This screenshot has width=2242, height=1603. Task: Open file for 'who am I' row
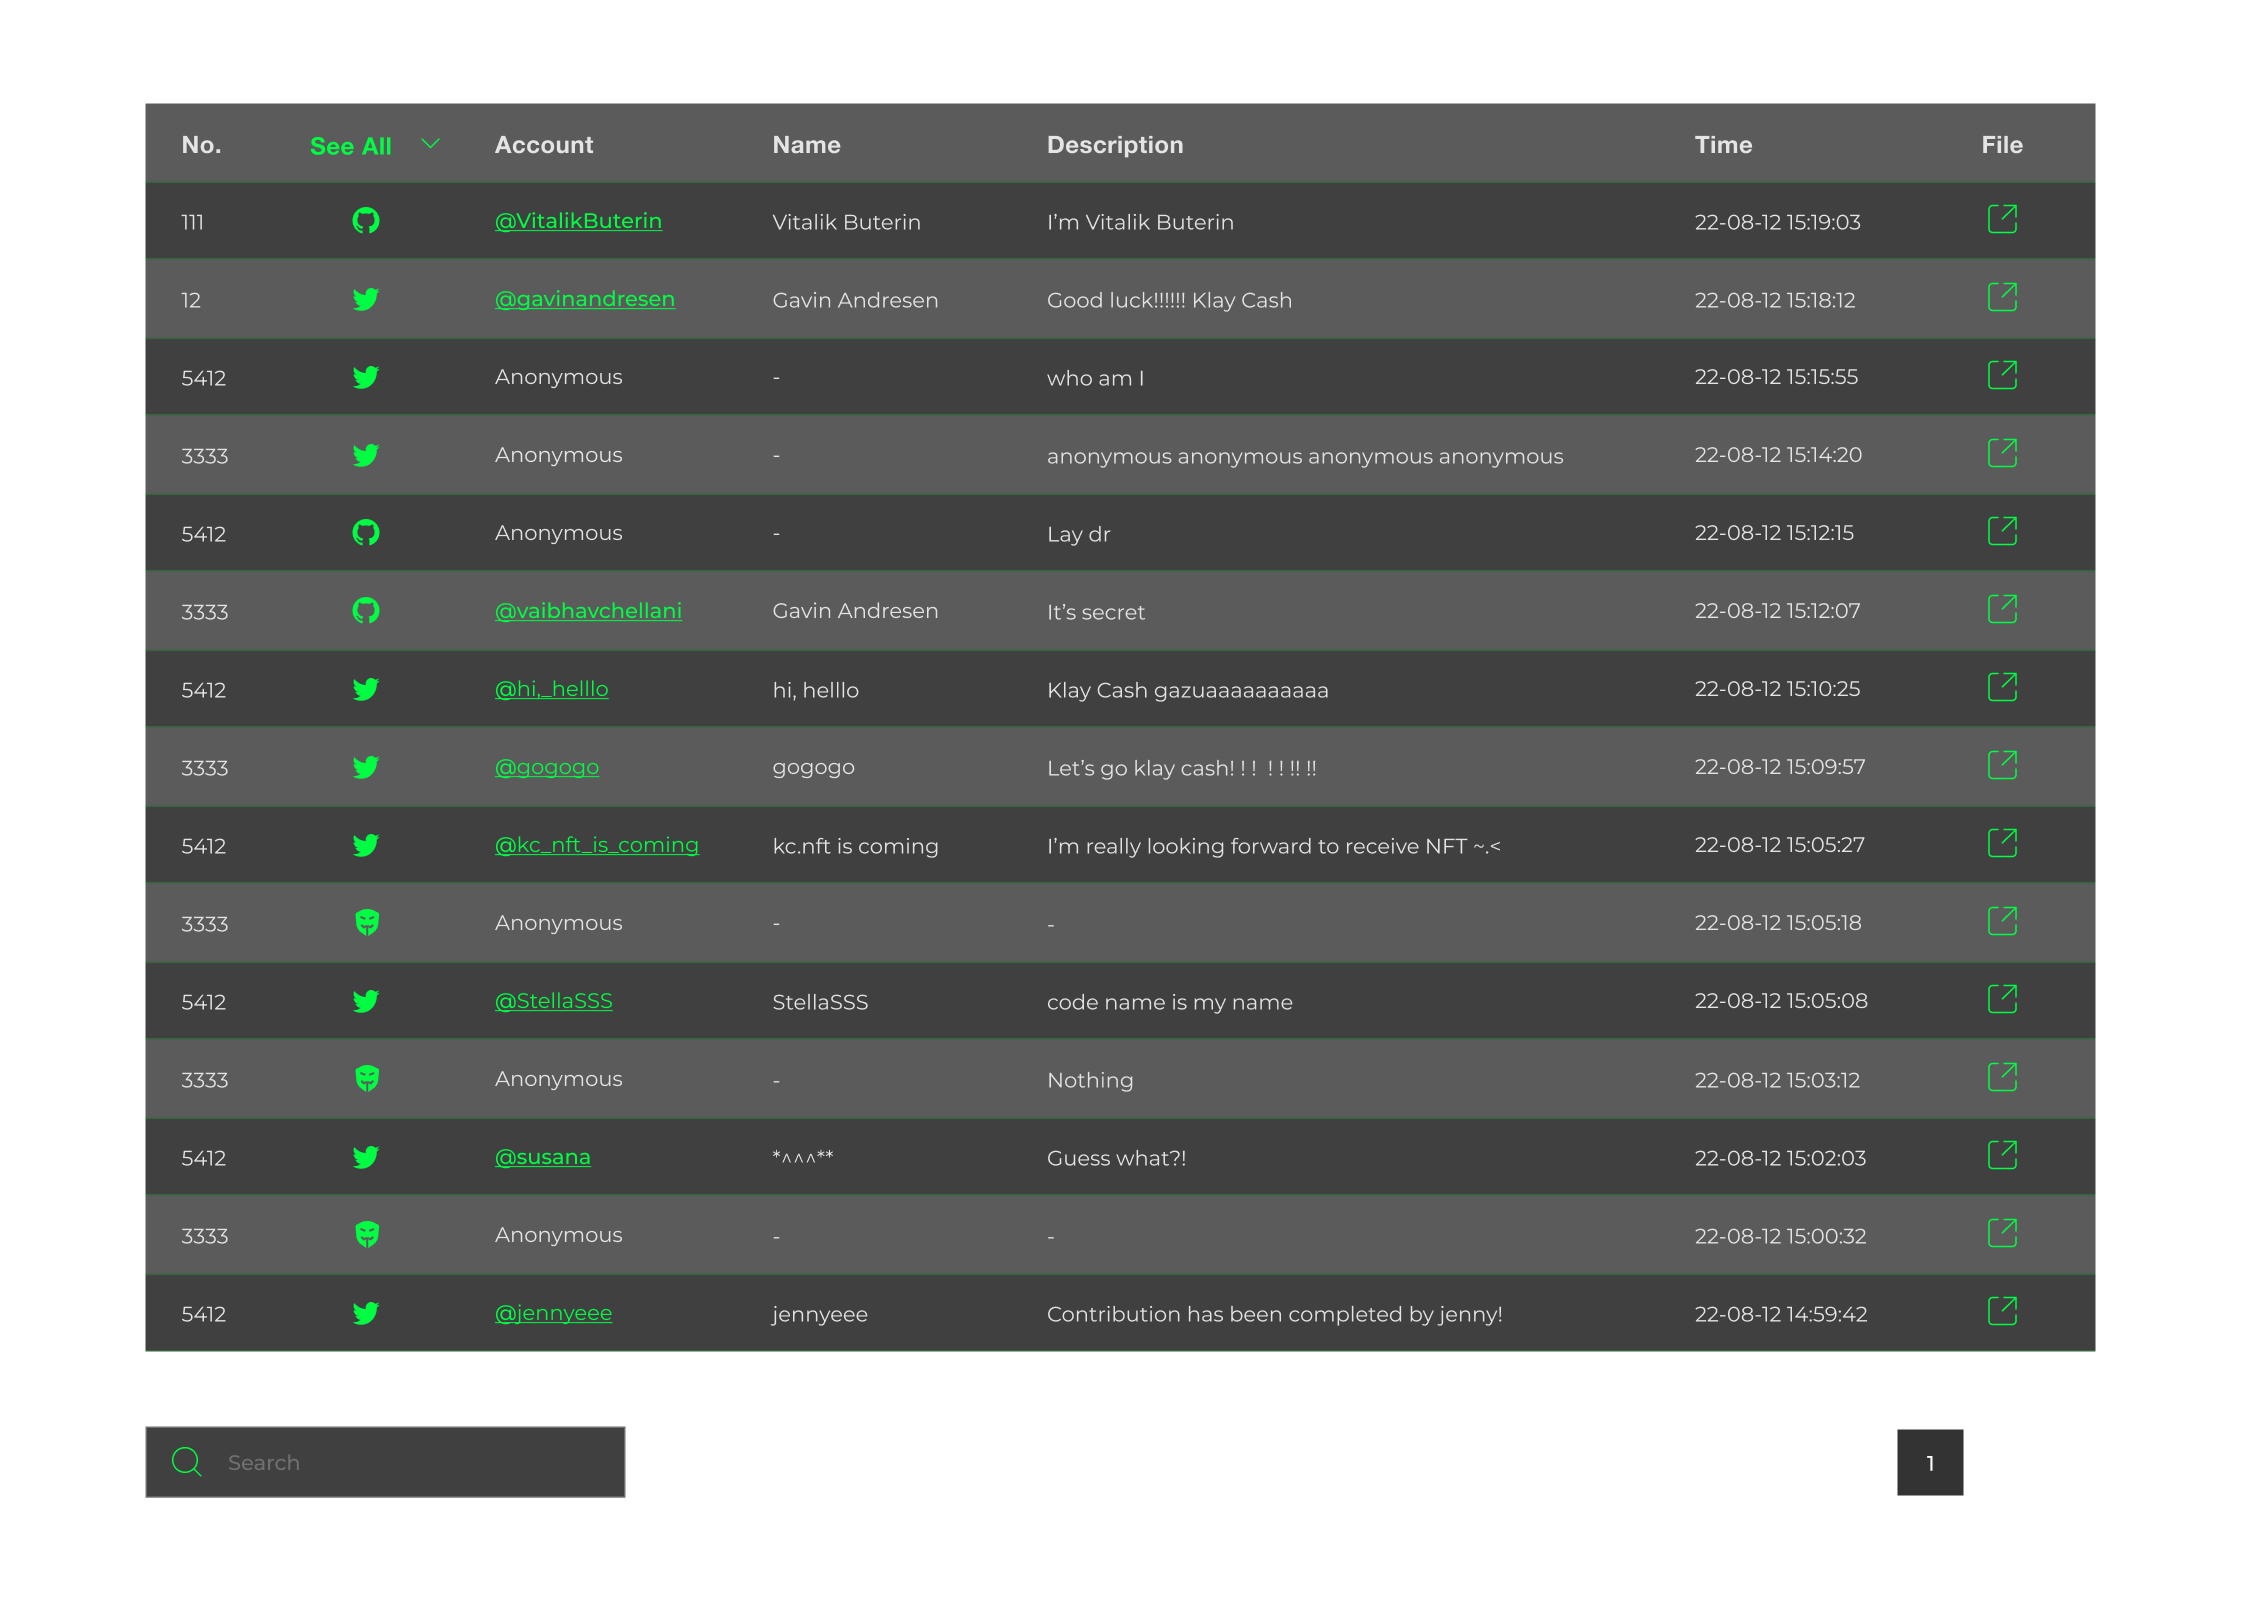coord(2002,376)
